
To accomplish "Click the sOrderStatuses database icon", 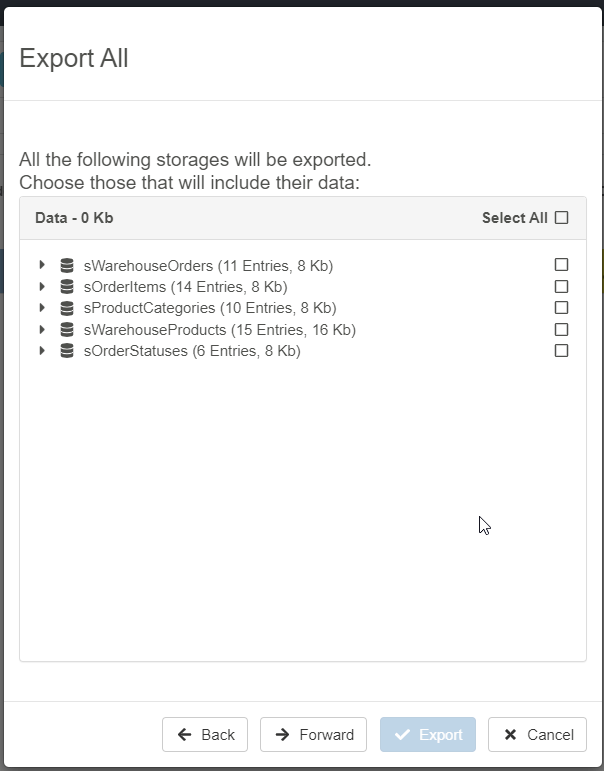I will [67, 351].
